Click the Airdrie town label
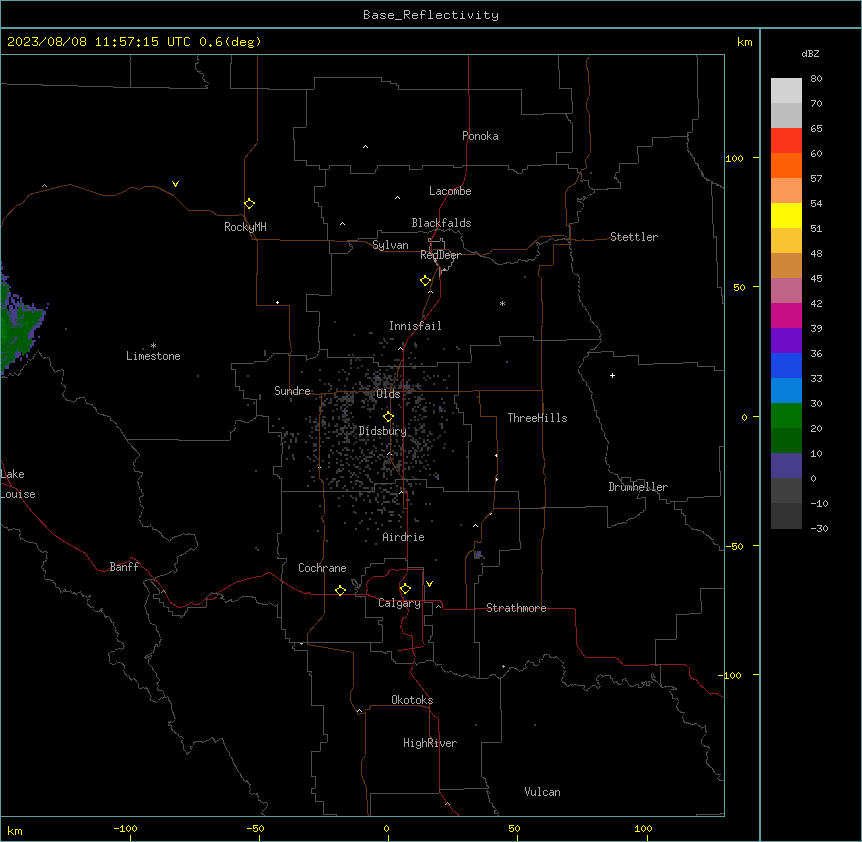This screenshot has height=842, width=862. coord(403,537)
